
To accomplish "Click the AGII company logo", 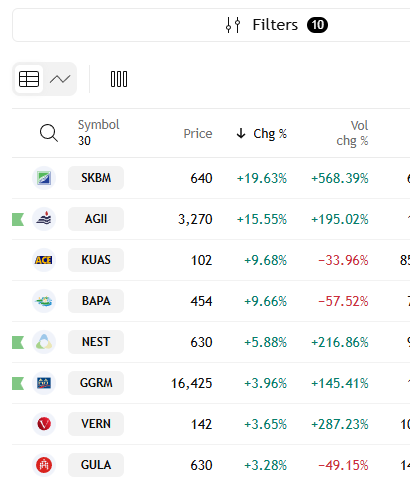I will pyautogui.click(x=44, y=219).
